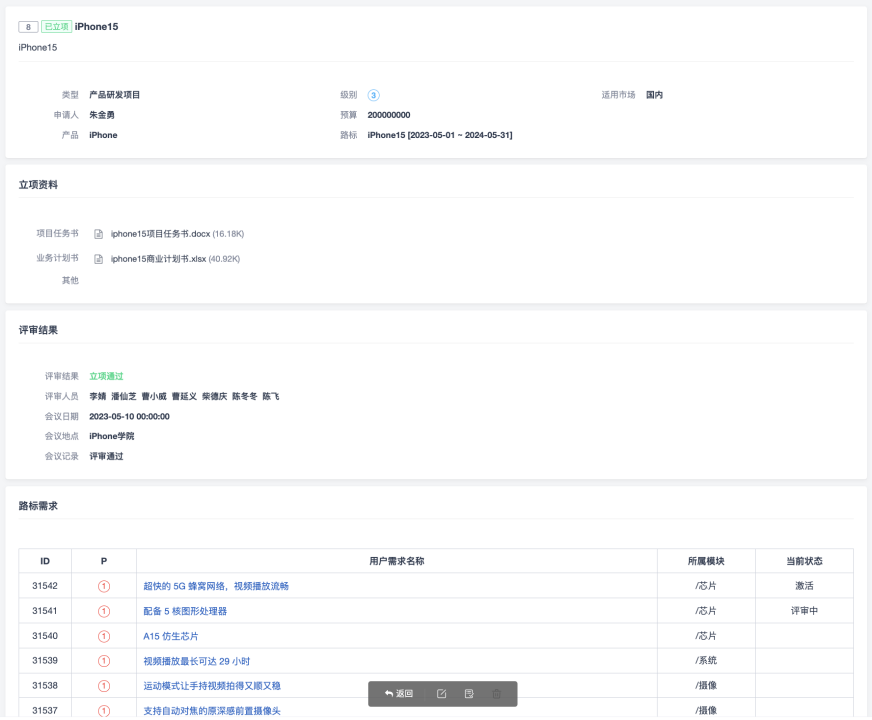872x720 pixels.
Task: Click meeting date 2023-05-10 00:00:00
Action: 129,416
